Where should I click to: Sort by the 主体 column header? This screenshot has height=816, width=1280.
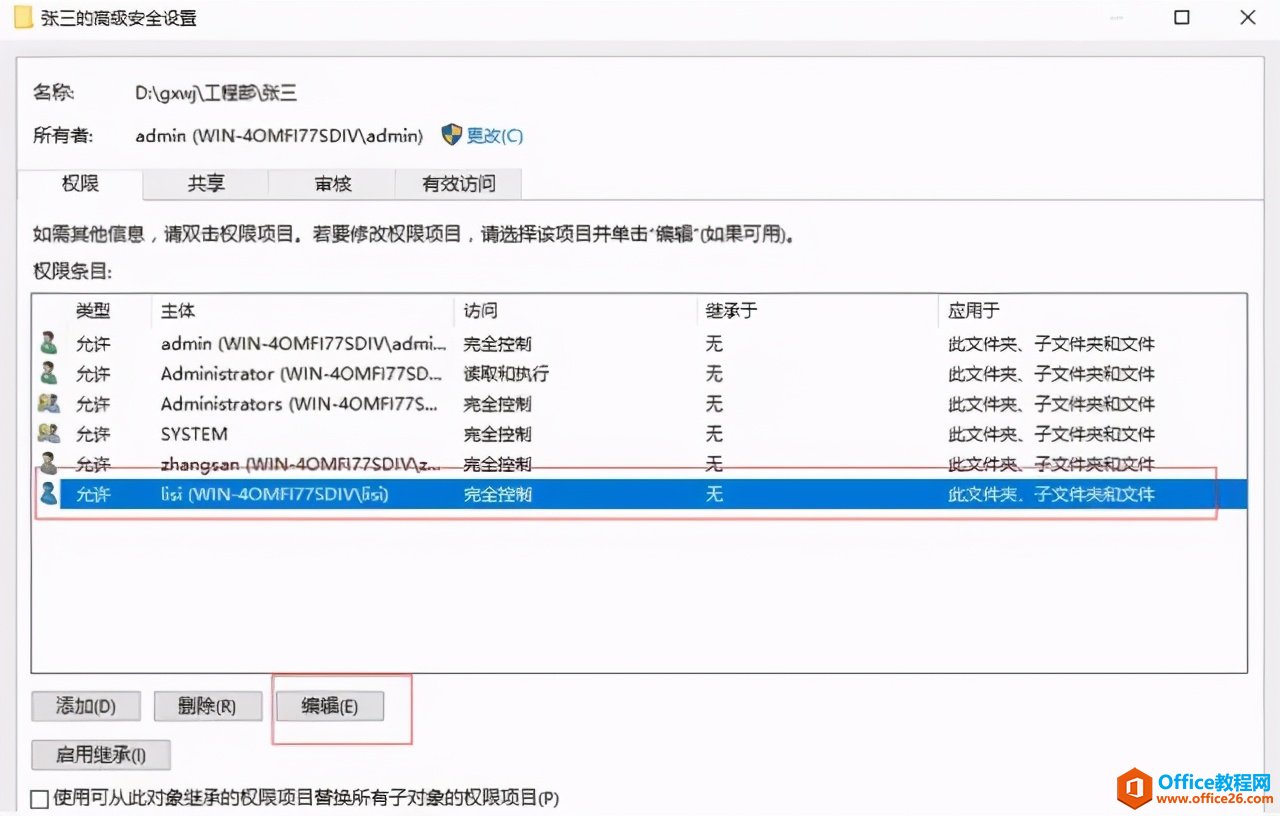coord(302,311)
